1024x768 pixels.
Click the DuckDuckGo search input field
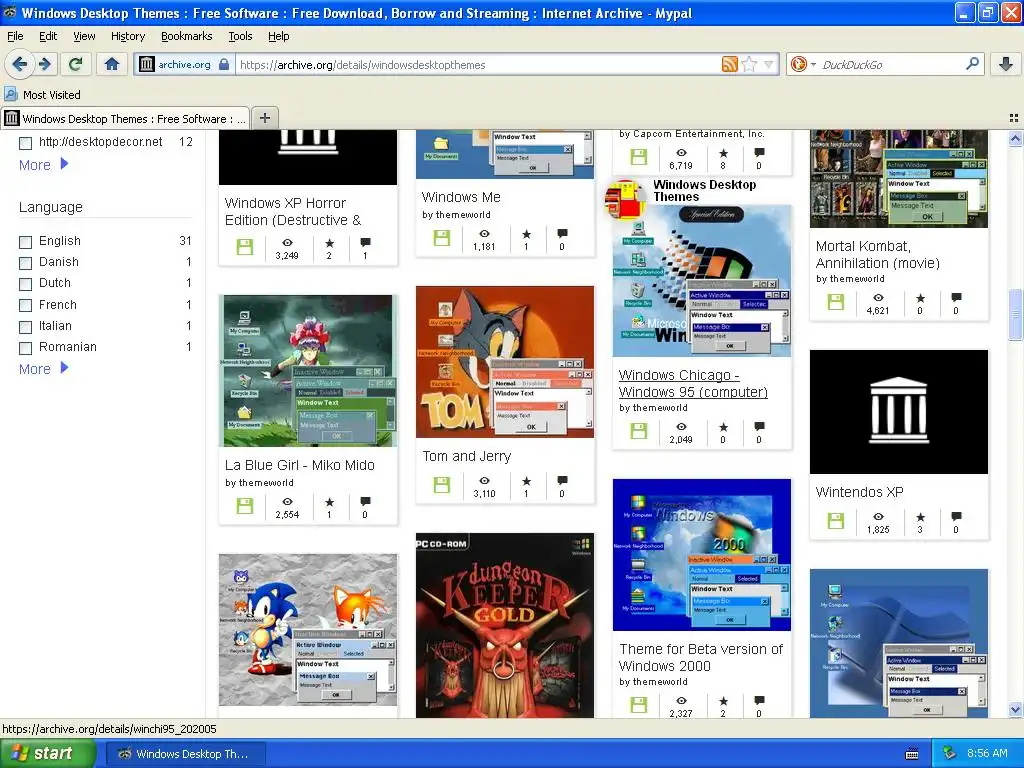[x=891, y=64]
